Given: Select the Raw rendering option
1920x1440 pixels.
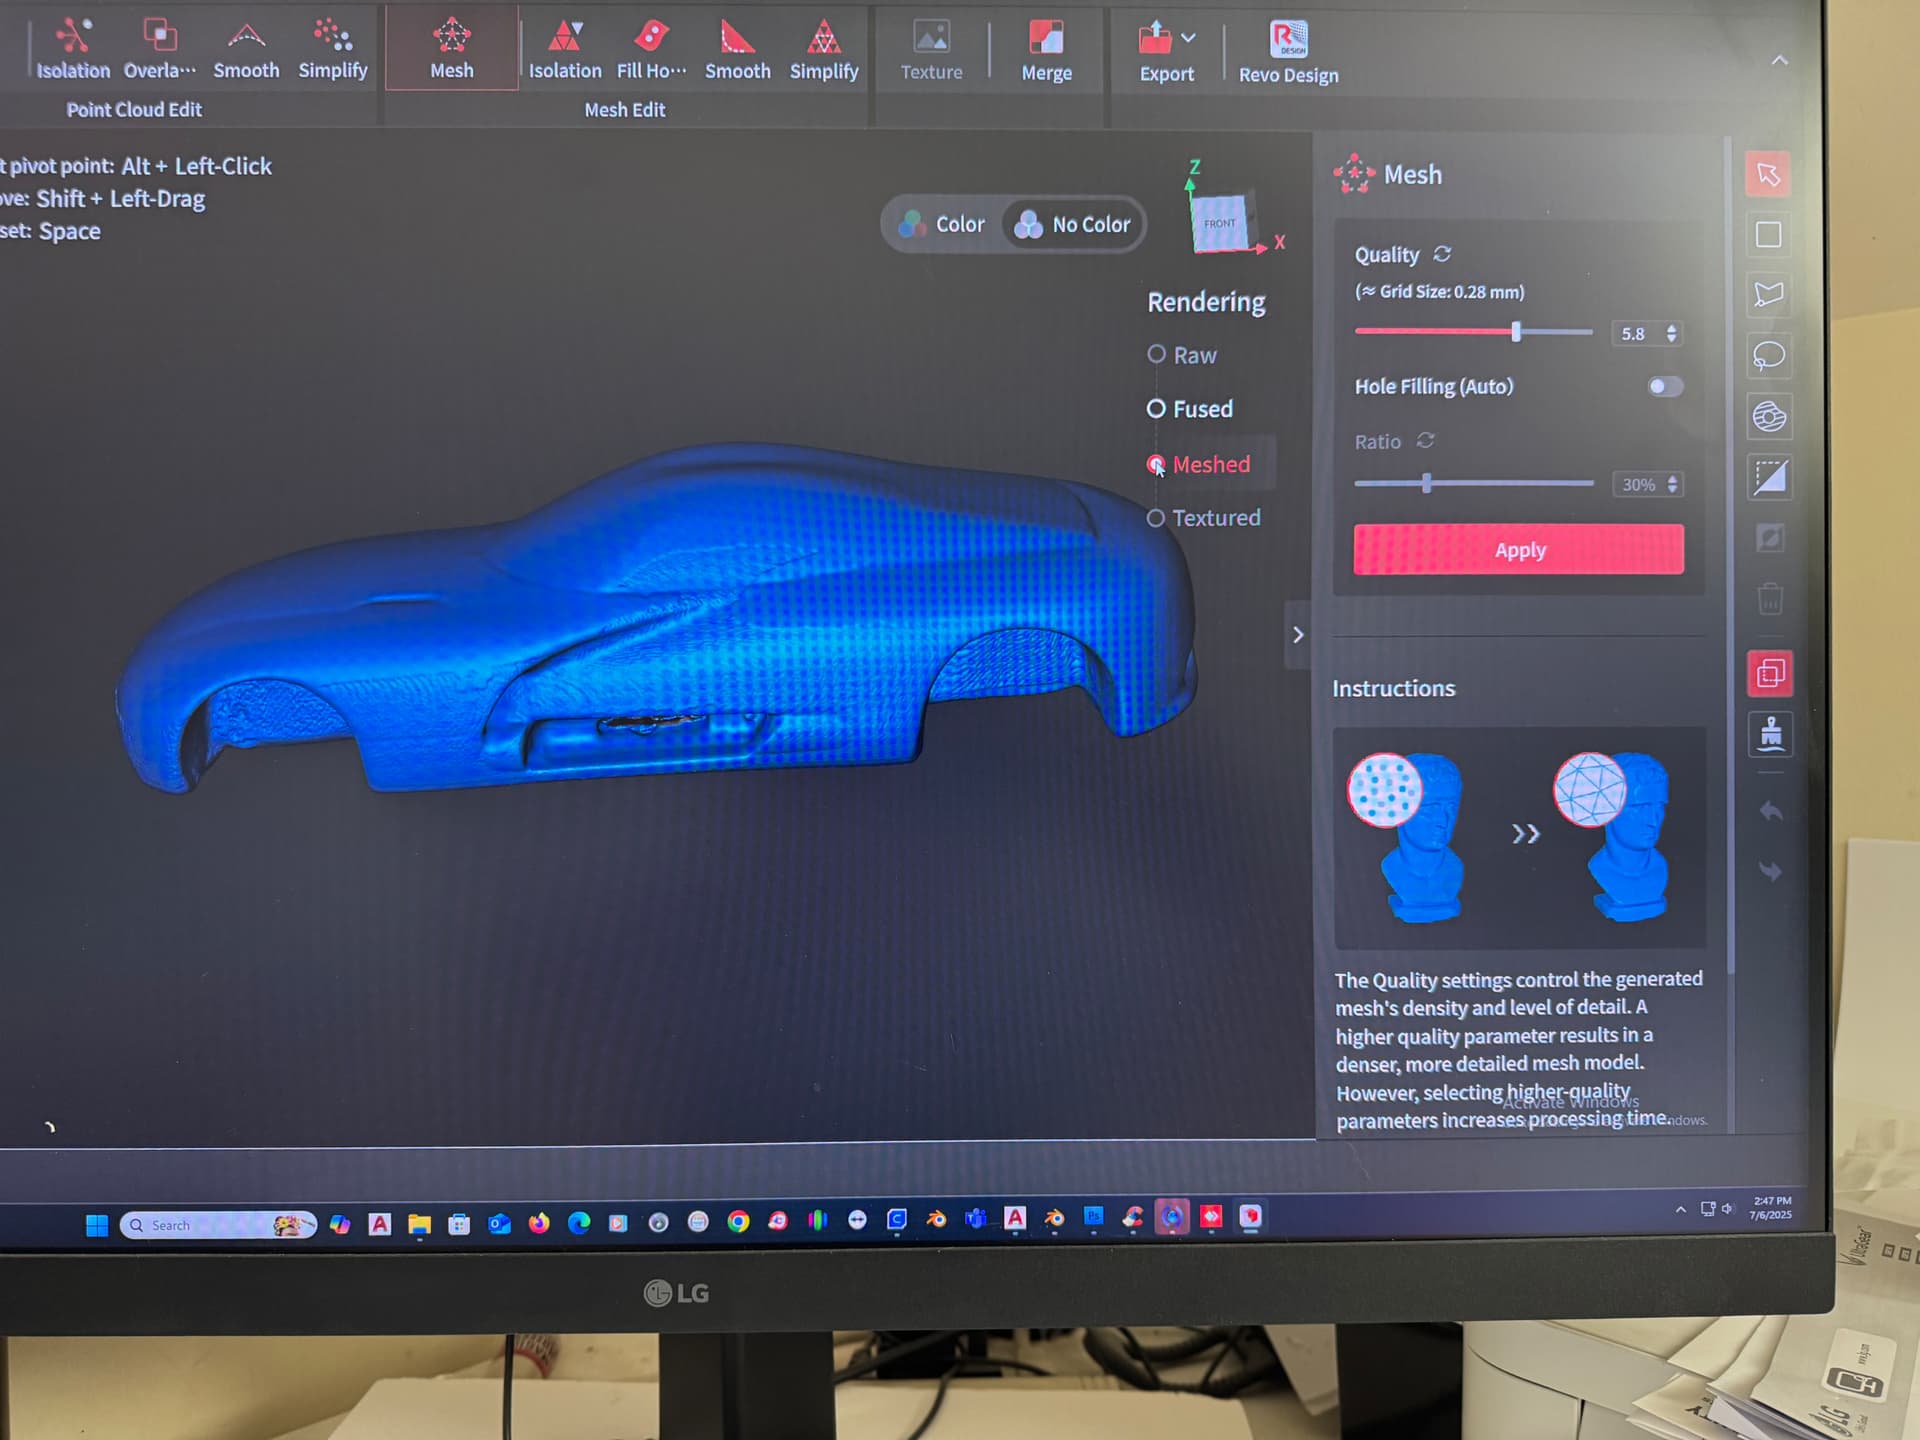Looking at the screenshot, I should (1182, 355).
